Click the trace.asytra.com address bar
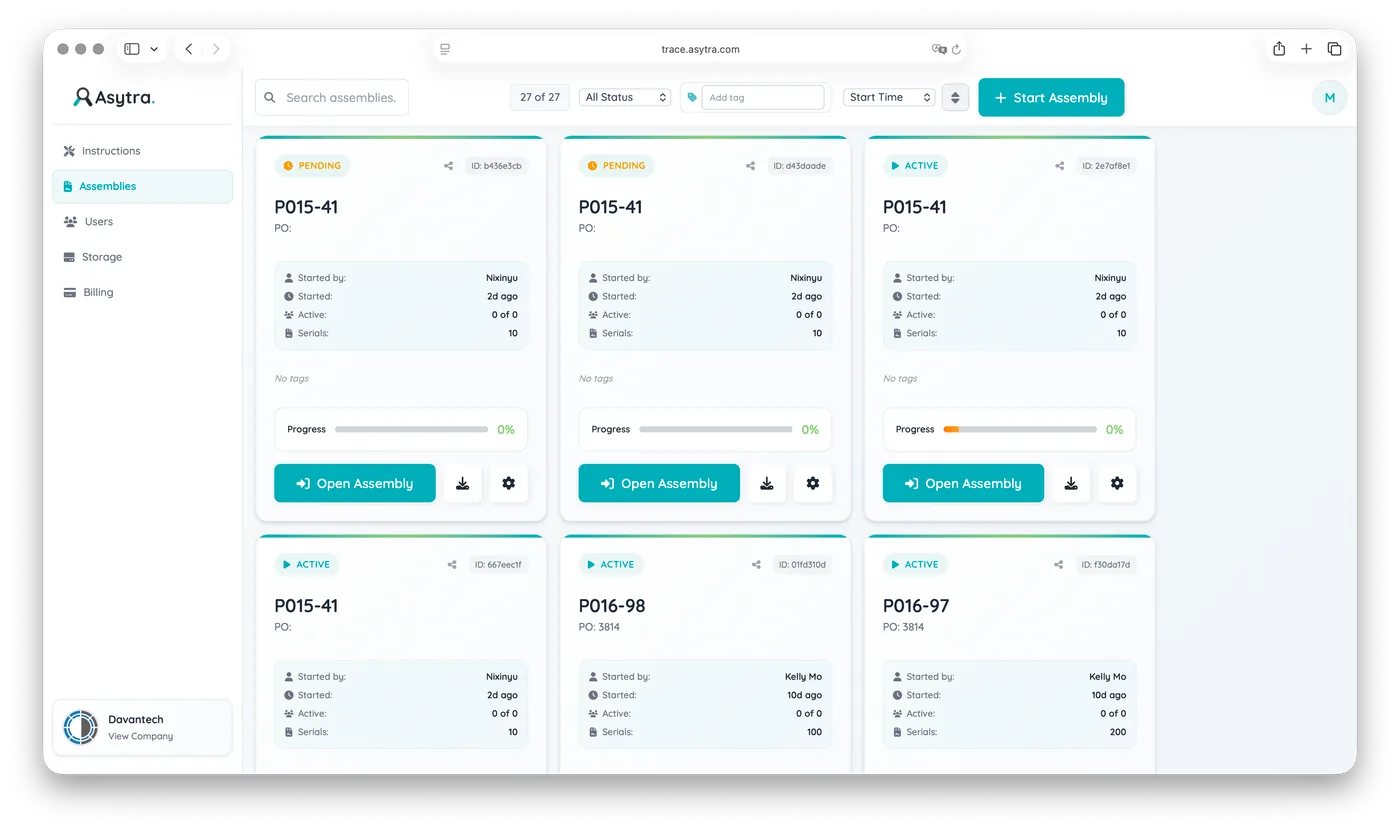The height and width of the screenshot is (831, 1400). coord(700,49)
